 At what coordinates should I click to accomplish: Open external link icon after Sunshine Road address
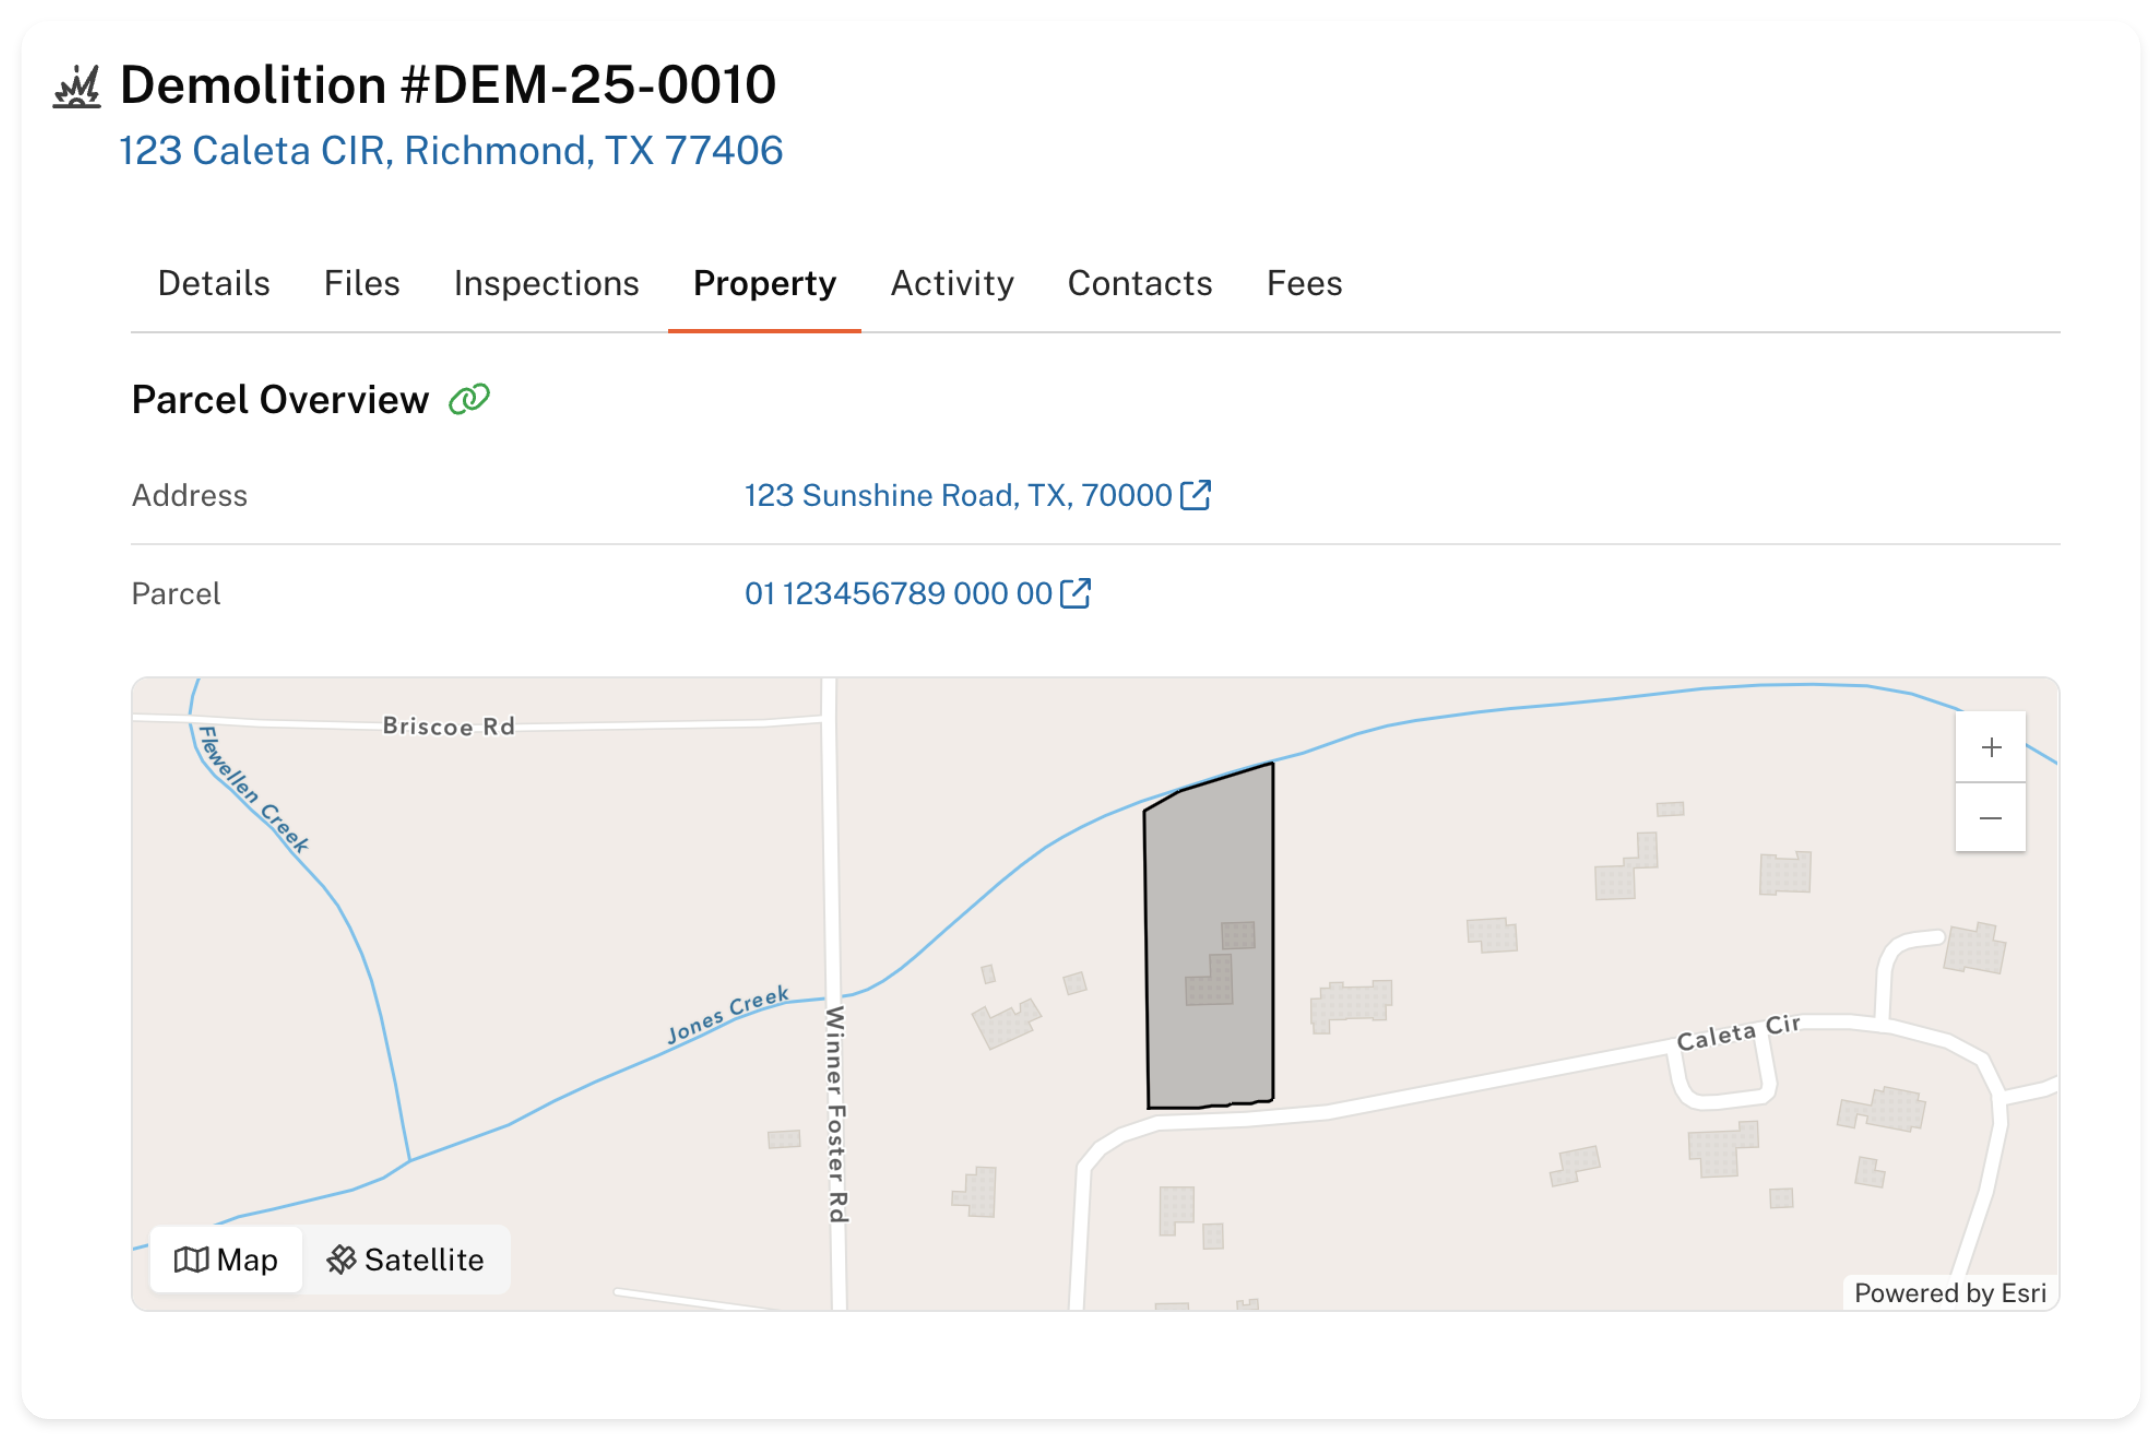coord(1196,495)
